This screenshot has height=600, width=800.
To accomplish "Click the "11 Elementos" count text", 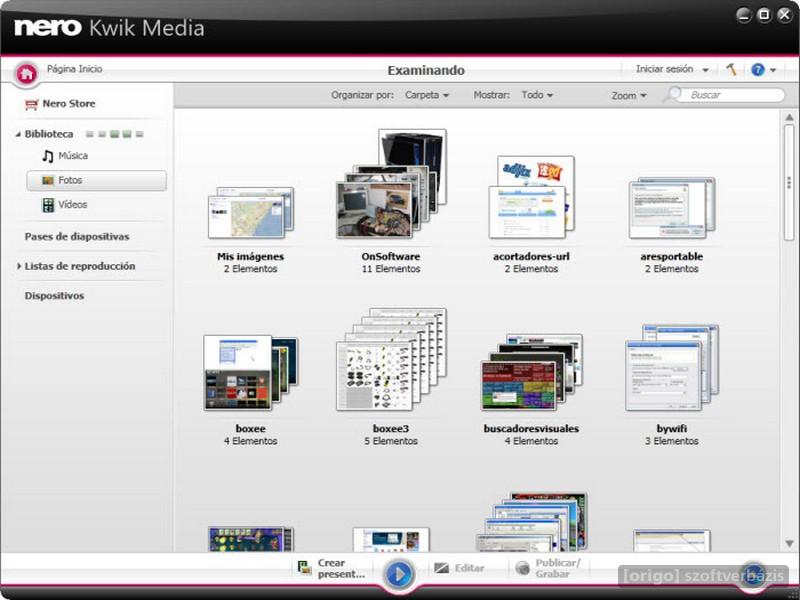I will [x=391, y=269].
